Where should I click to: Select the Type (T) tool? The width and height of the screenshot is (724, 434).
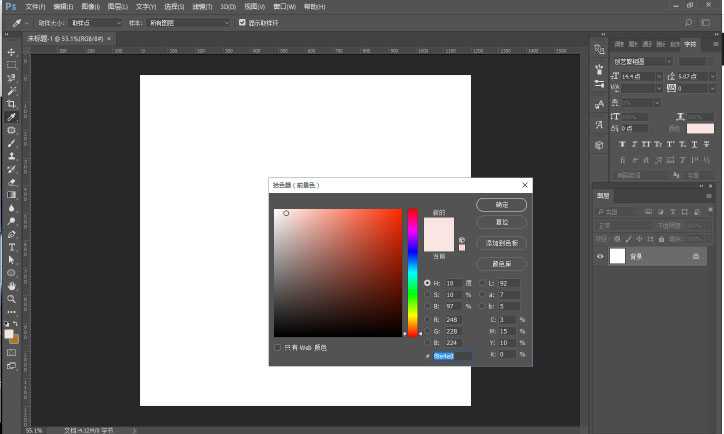tap(11, 247)
